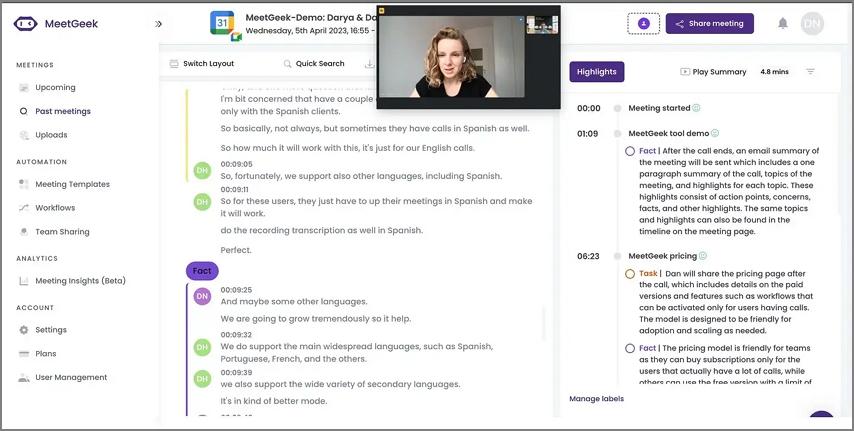
Task: Check the circle beside the pricing model Fact
Action: point(630,348)
